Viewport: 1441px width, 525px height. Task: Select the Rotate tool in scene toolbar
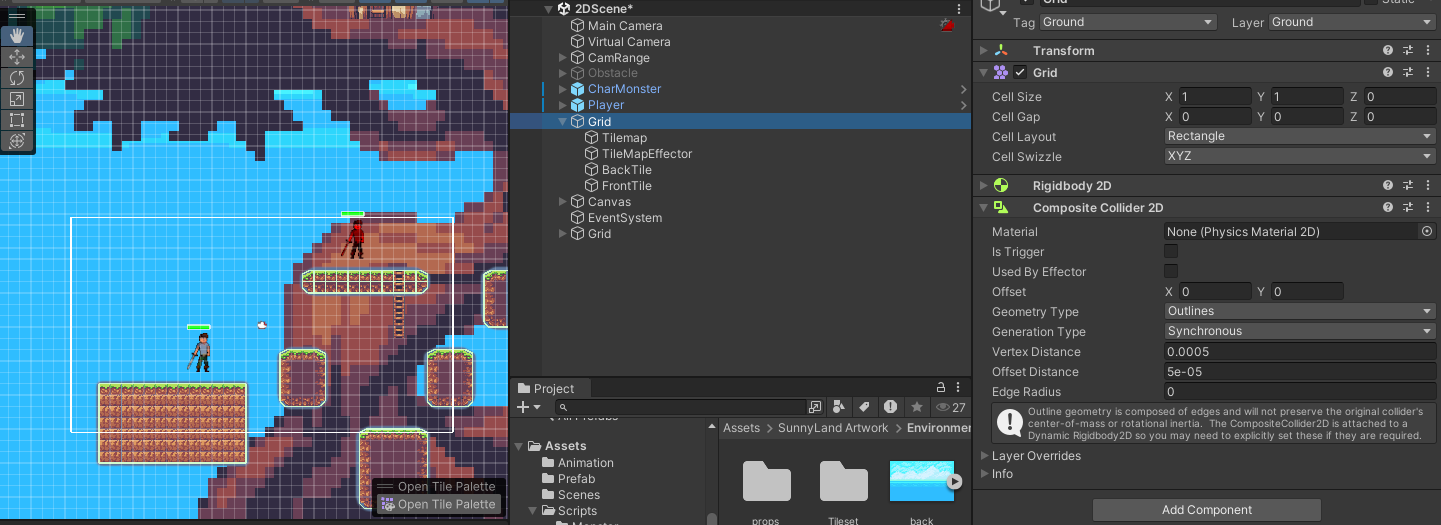17,78
